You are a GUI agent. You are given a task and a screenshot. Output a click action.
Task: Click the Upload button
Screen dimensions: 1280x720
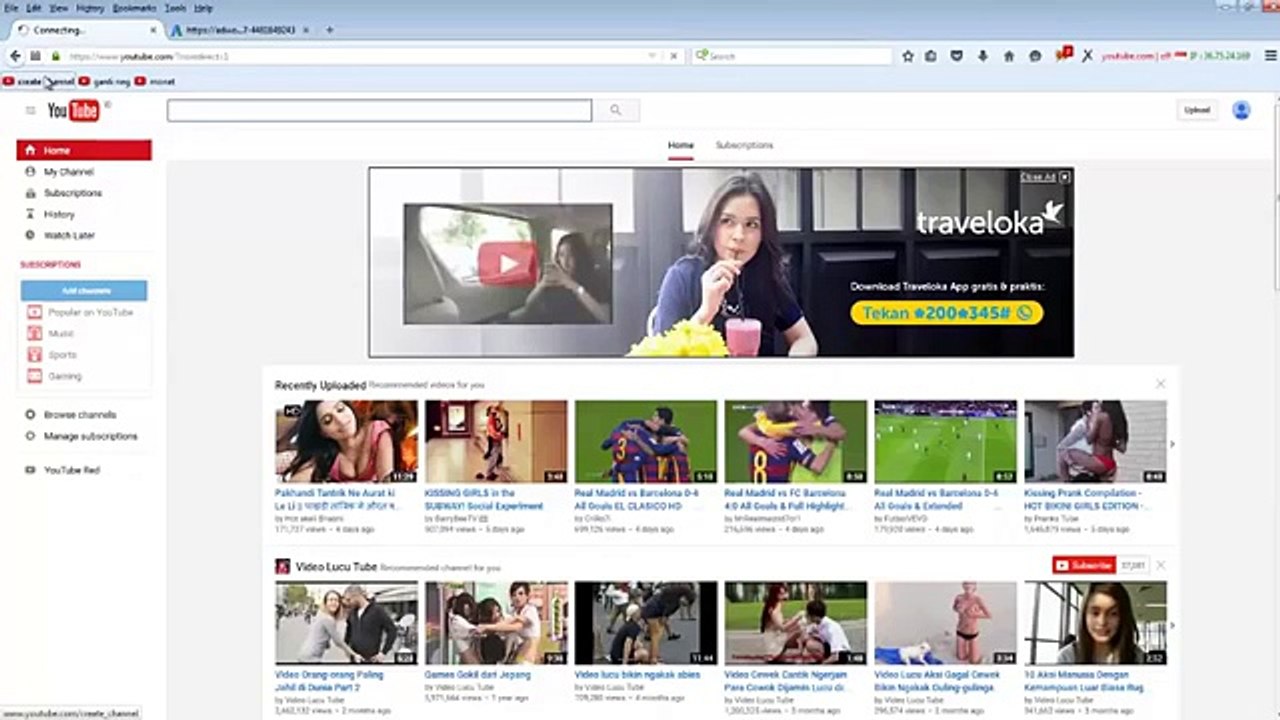1197,110
